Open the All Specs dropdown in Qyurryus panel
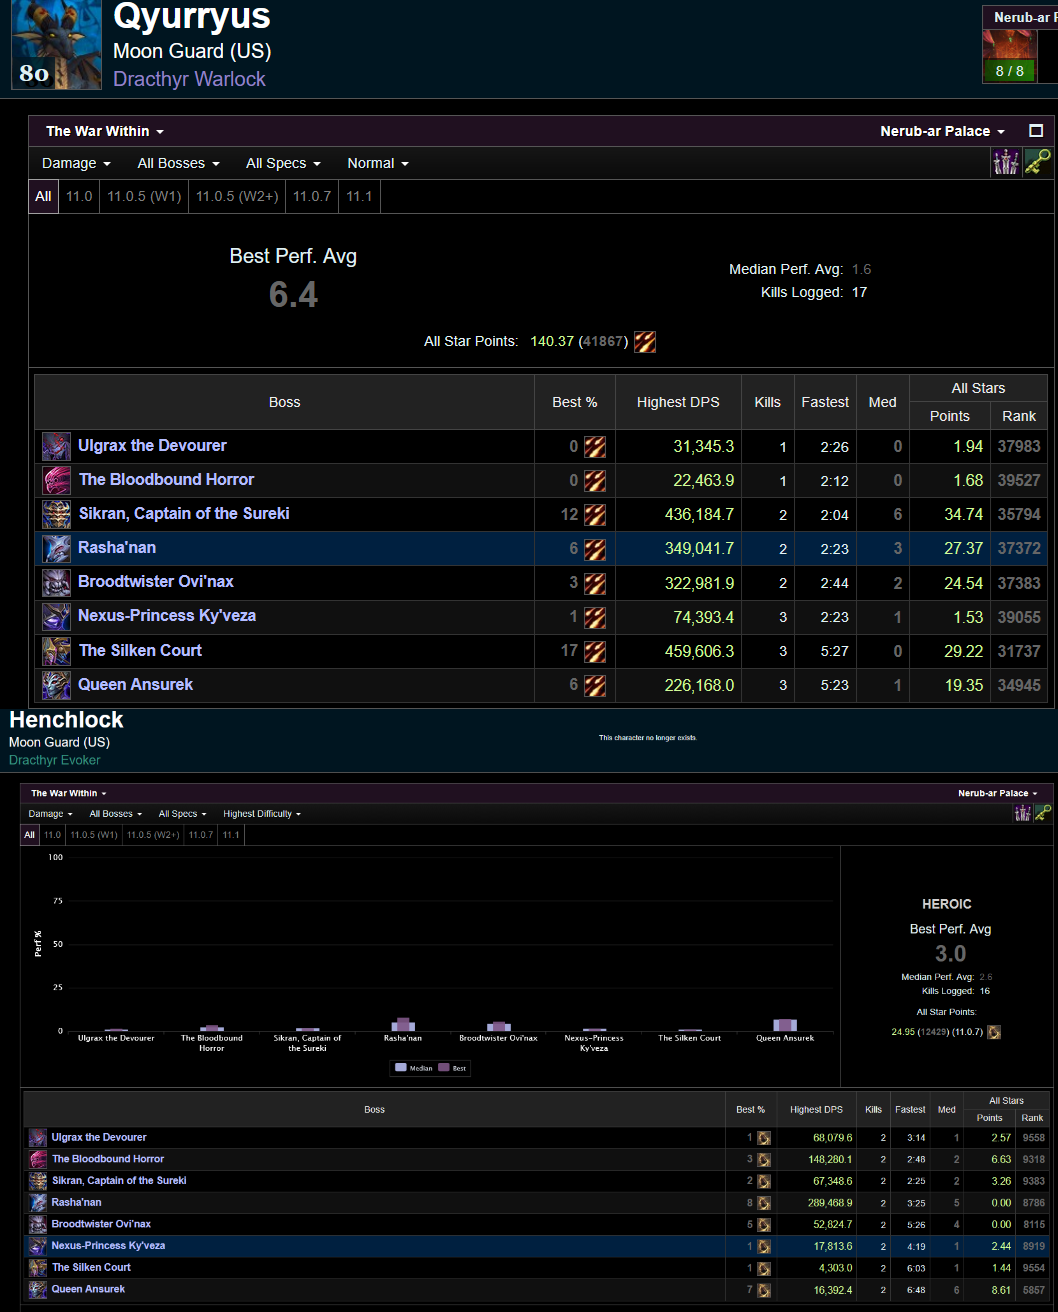 (283, 163)
